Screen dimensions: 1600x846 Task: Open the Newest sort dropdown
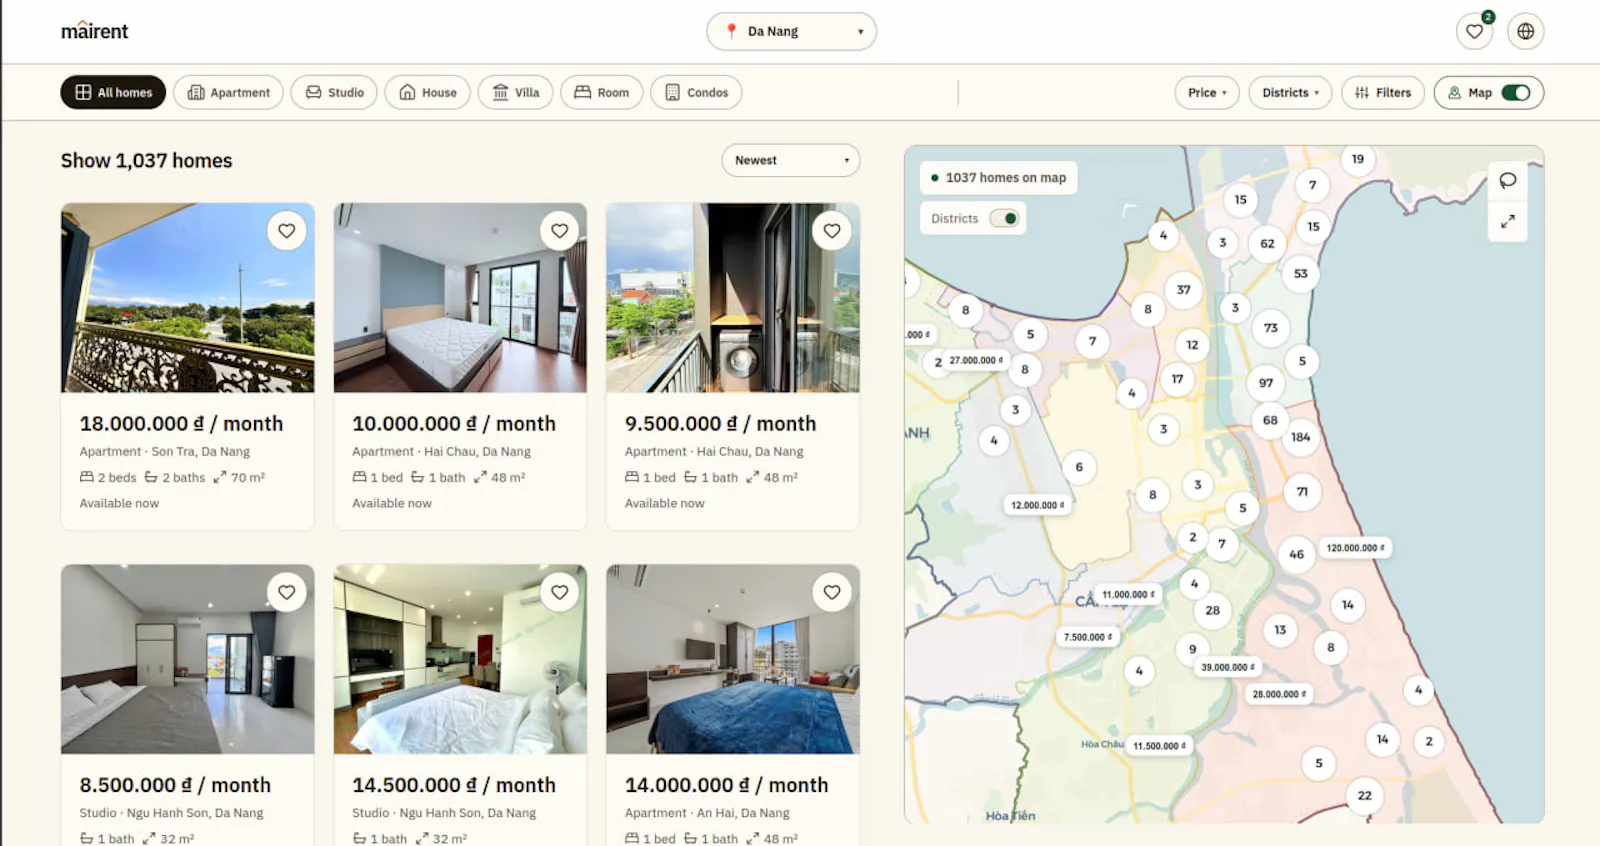[x=790, y=160]
